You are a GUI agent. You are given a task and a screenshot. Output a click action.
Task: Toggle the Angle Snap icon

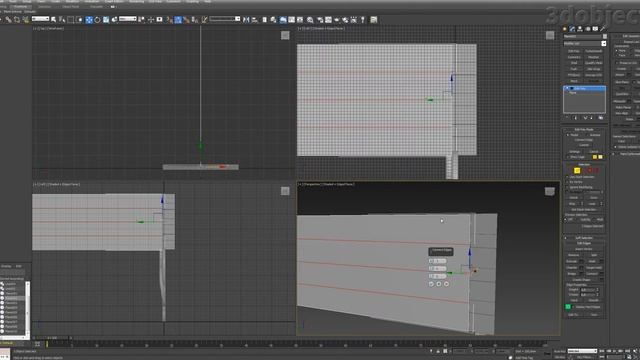pyautogui.click(x=178, y=20)
